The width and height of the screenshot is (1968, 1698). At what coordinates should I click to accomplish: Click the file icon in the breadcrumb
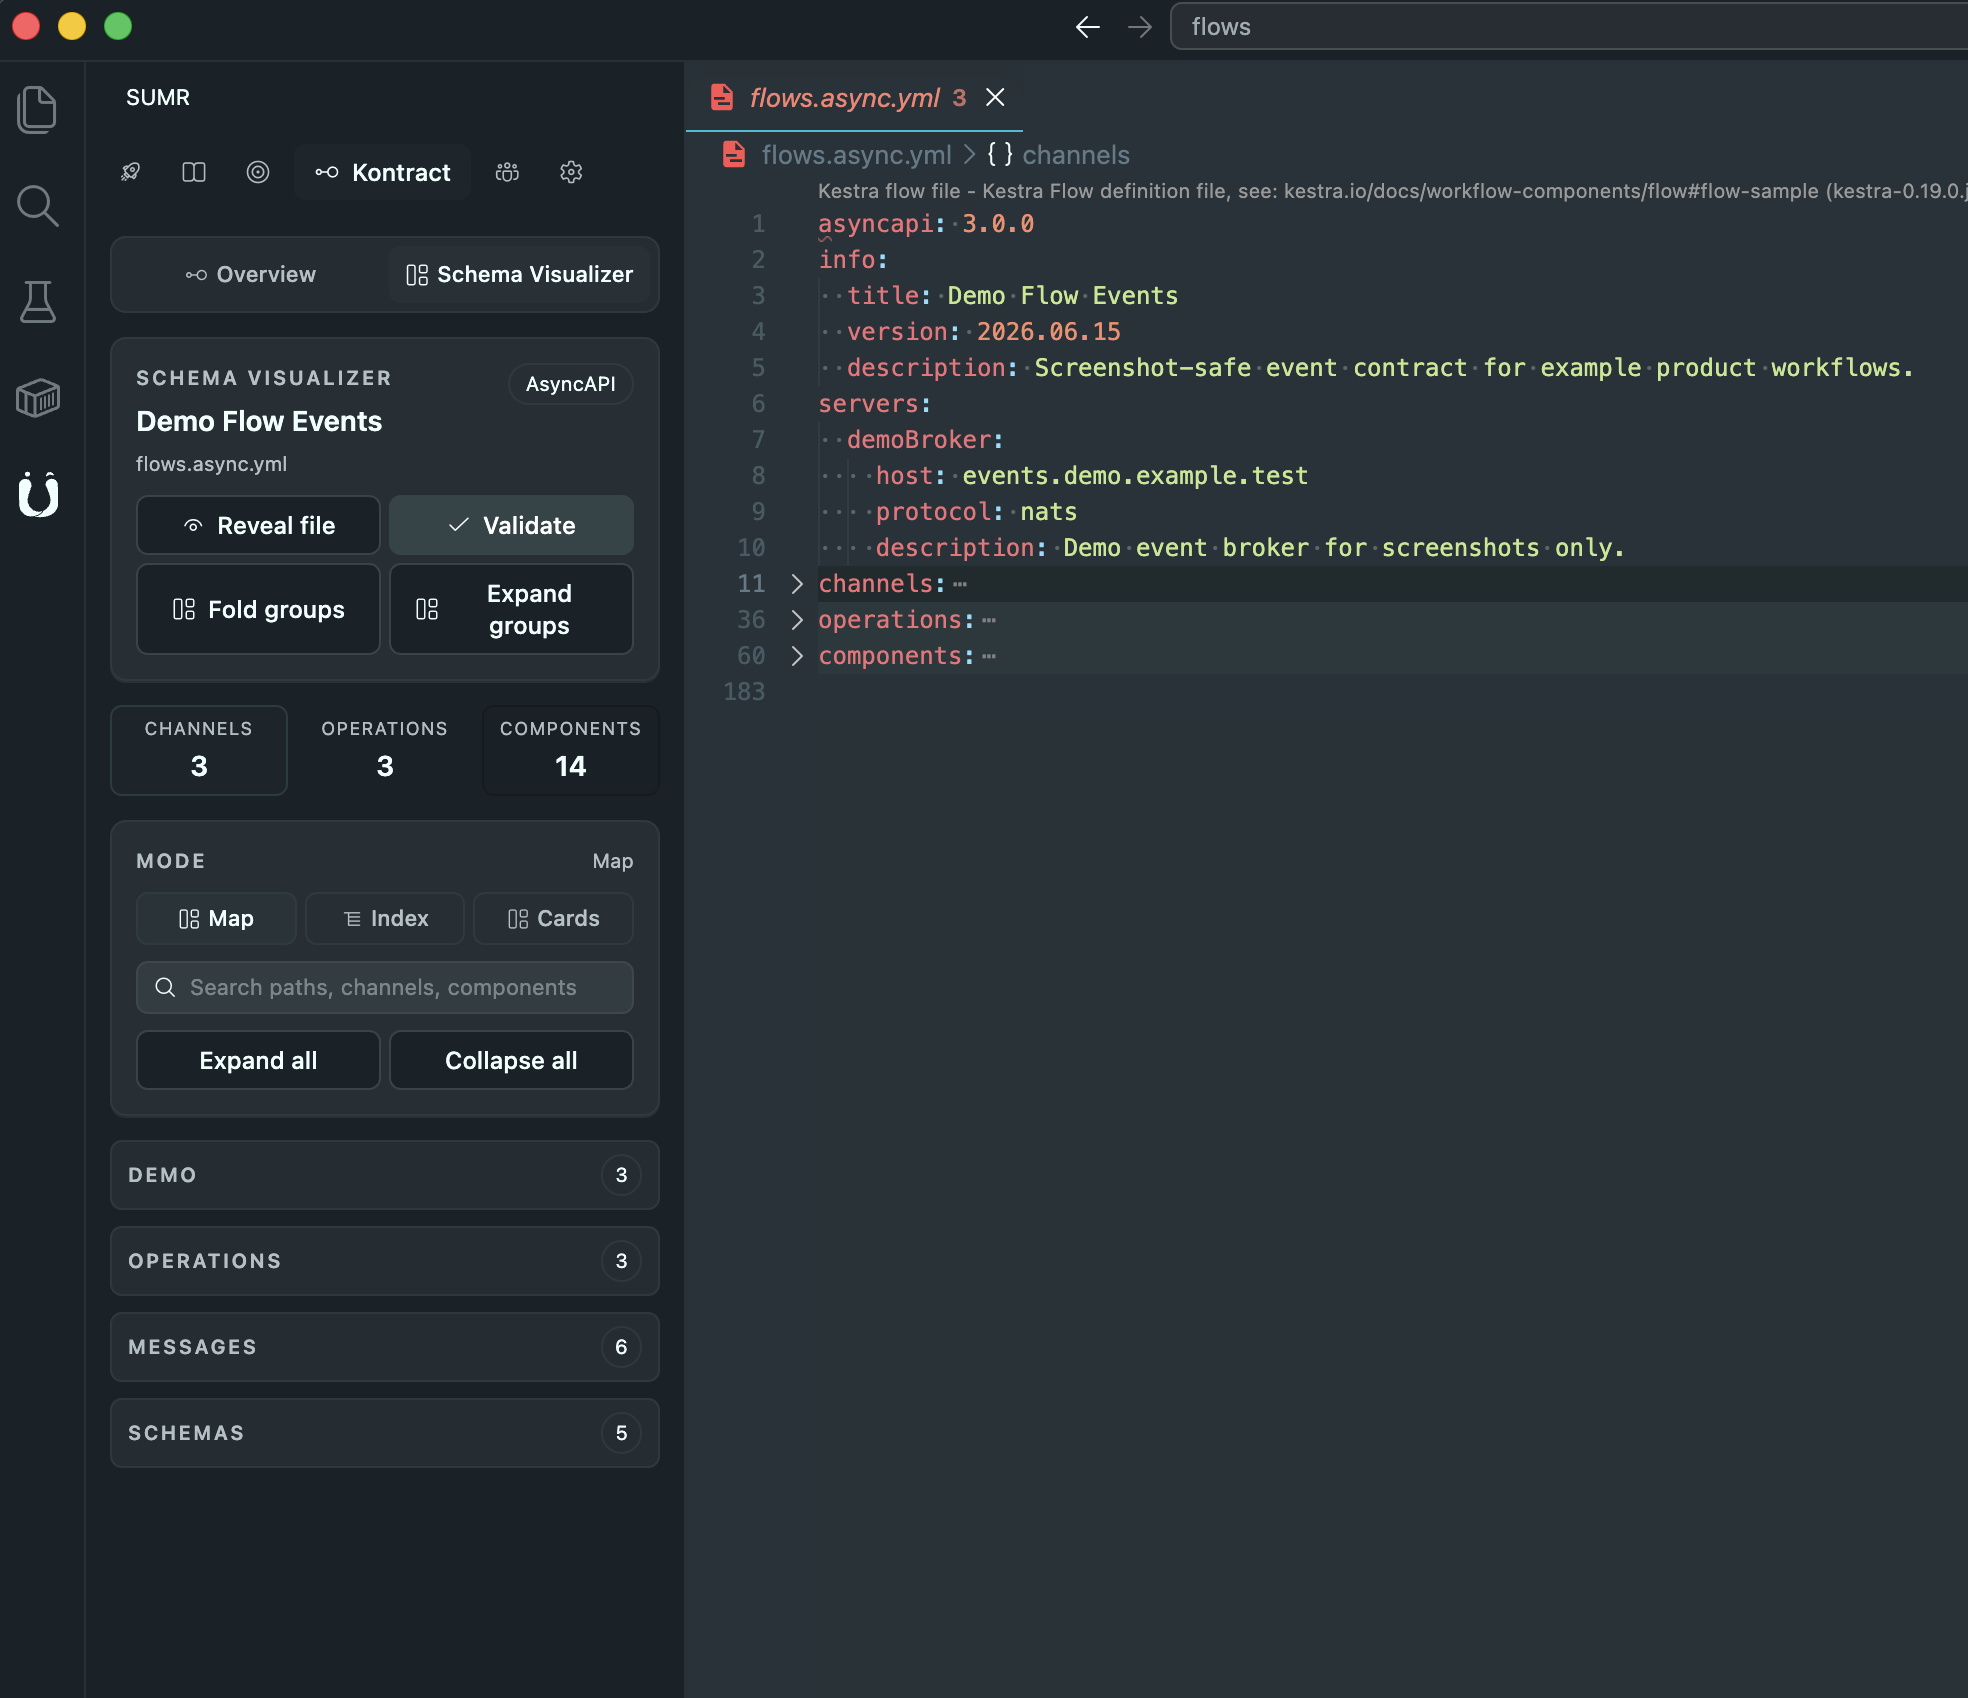(734, 155)
